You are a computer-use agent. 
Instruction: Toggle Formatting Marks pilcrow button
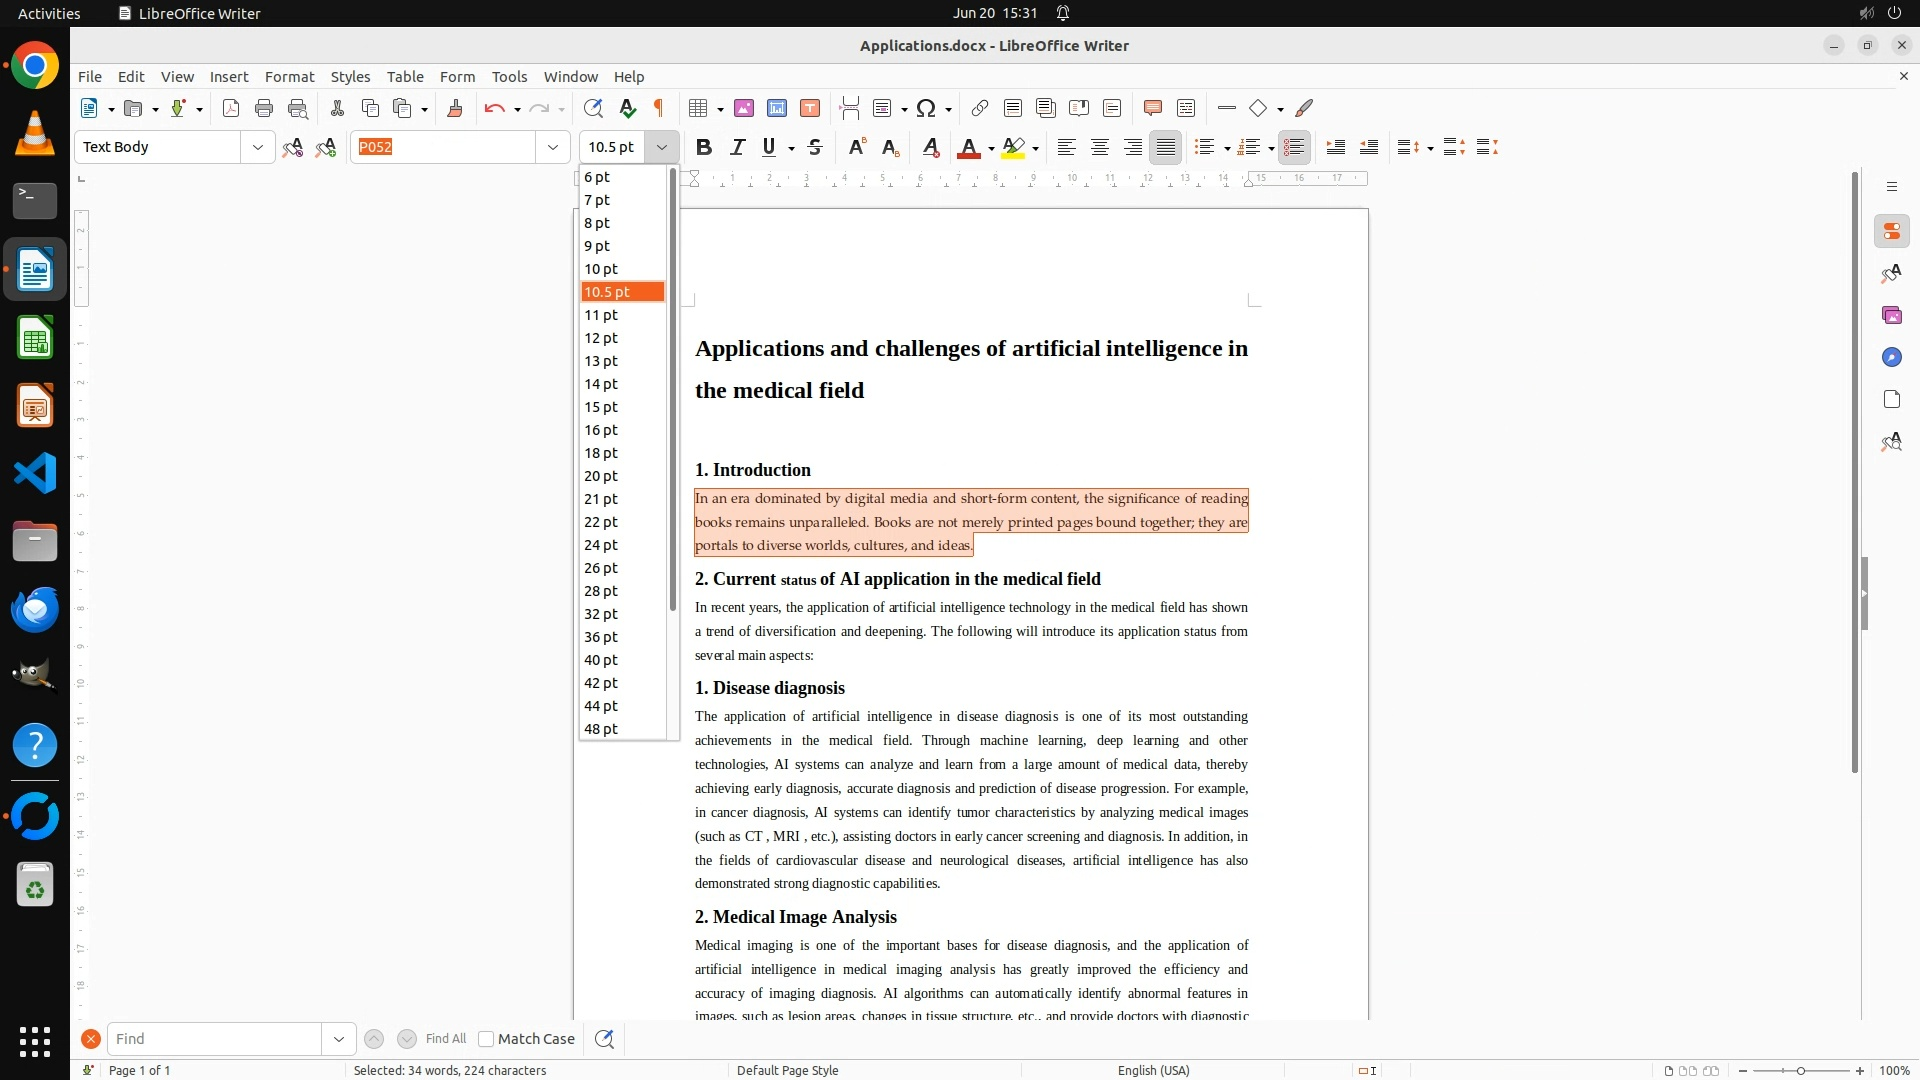[x=659, y=108]
